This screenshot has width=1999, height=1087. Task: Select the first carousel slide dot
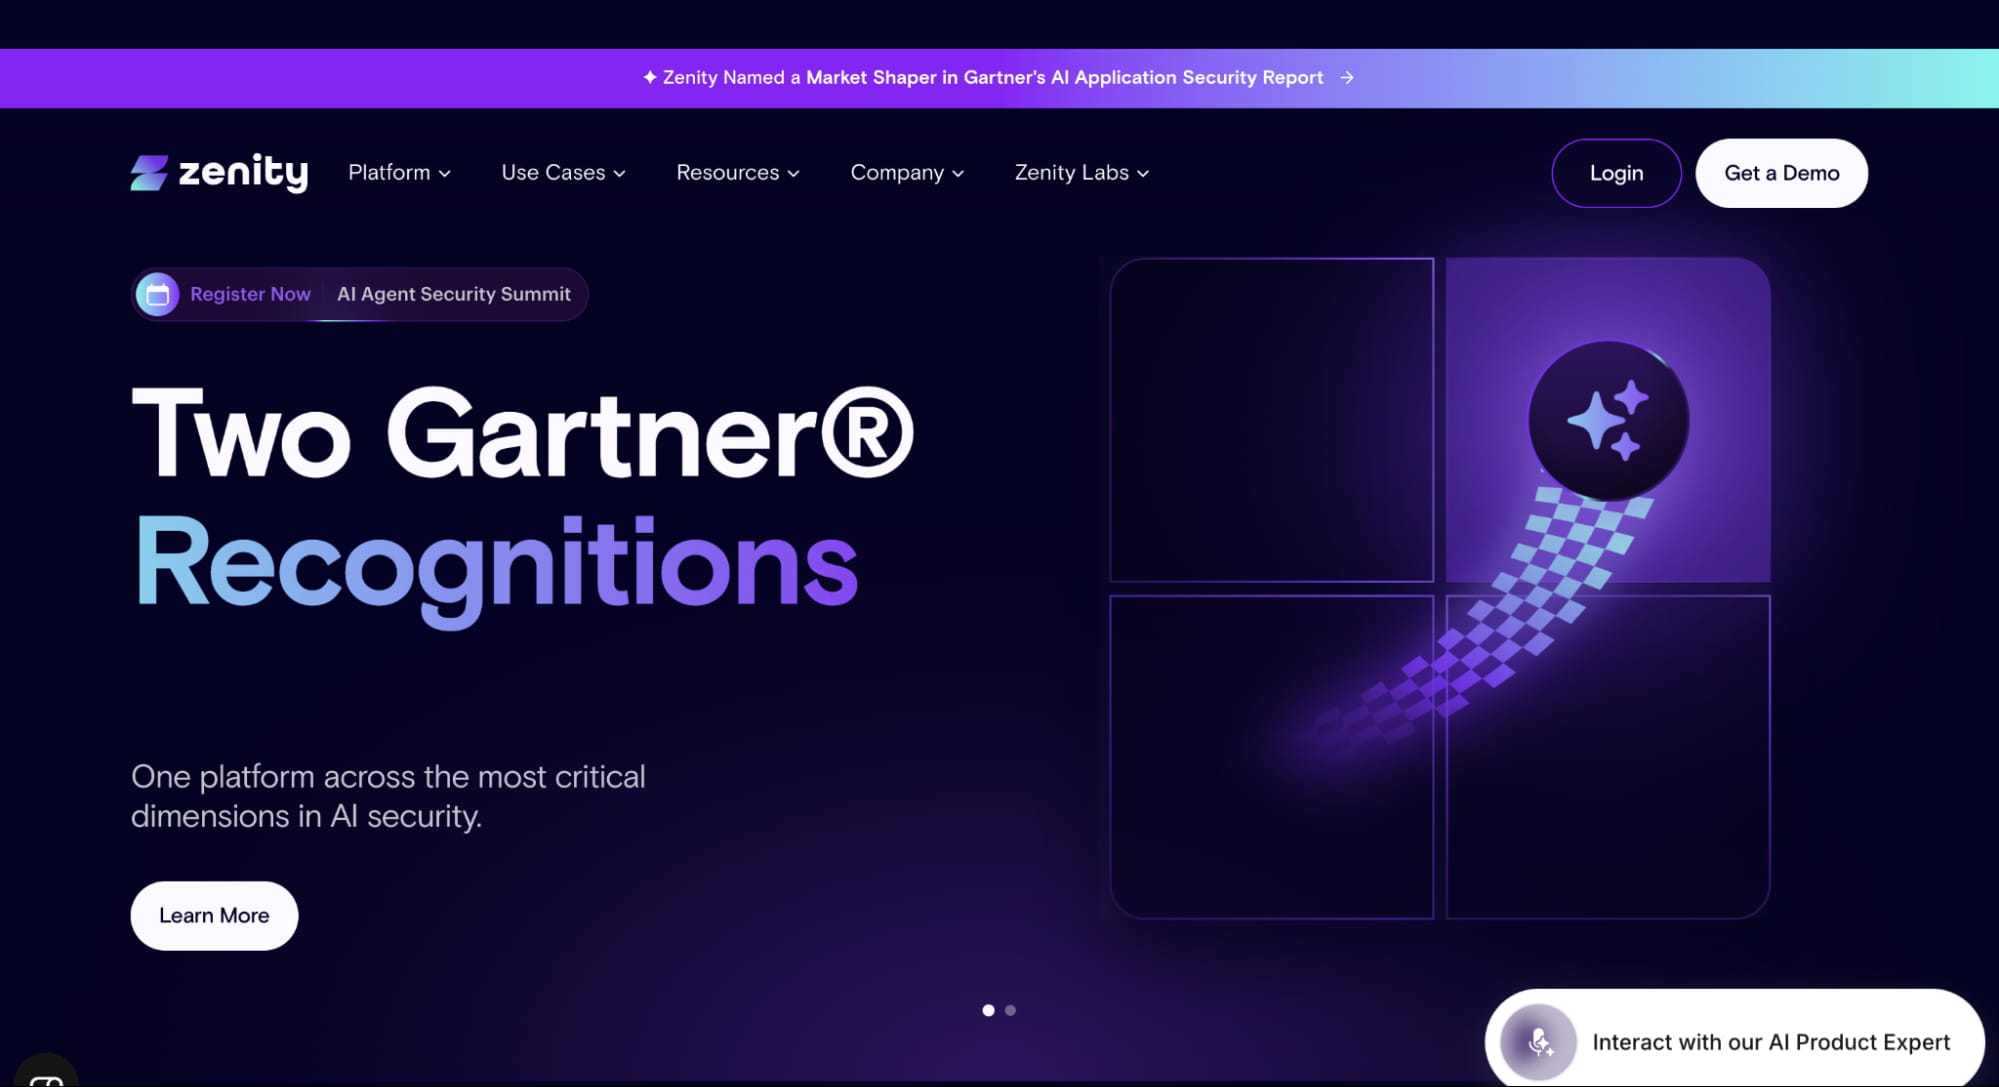coord(988,1010)
